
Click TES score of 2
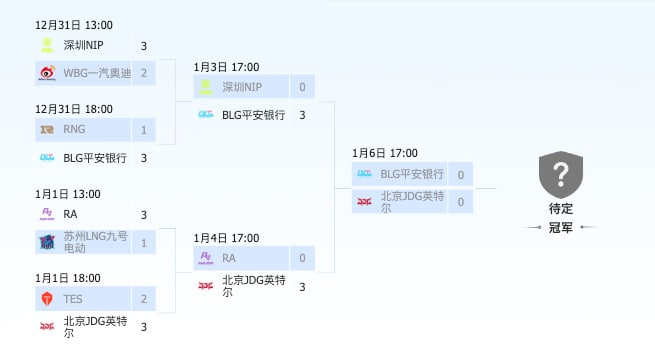[144, 299]
